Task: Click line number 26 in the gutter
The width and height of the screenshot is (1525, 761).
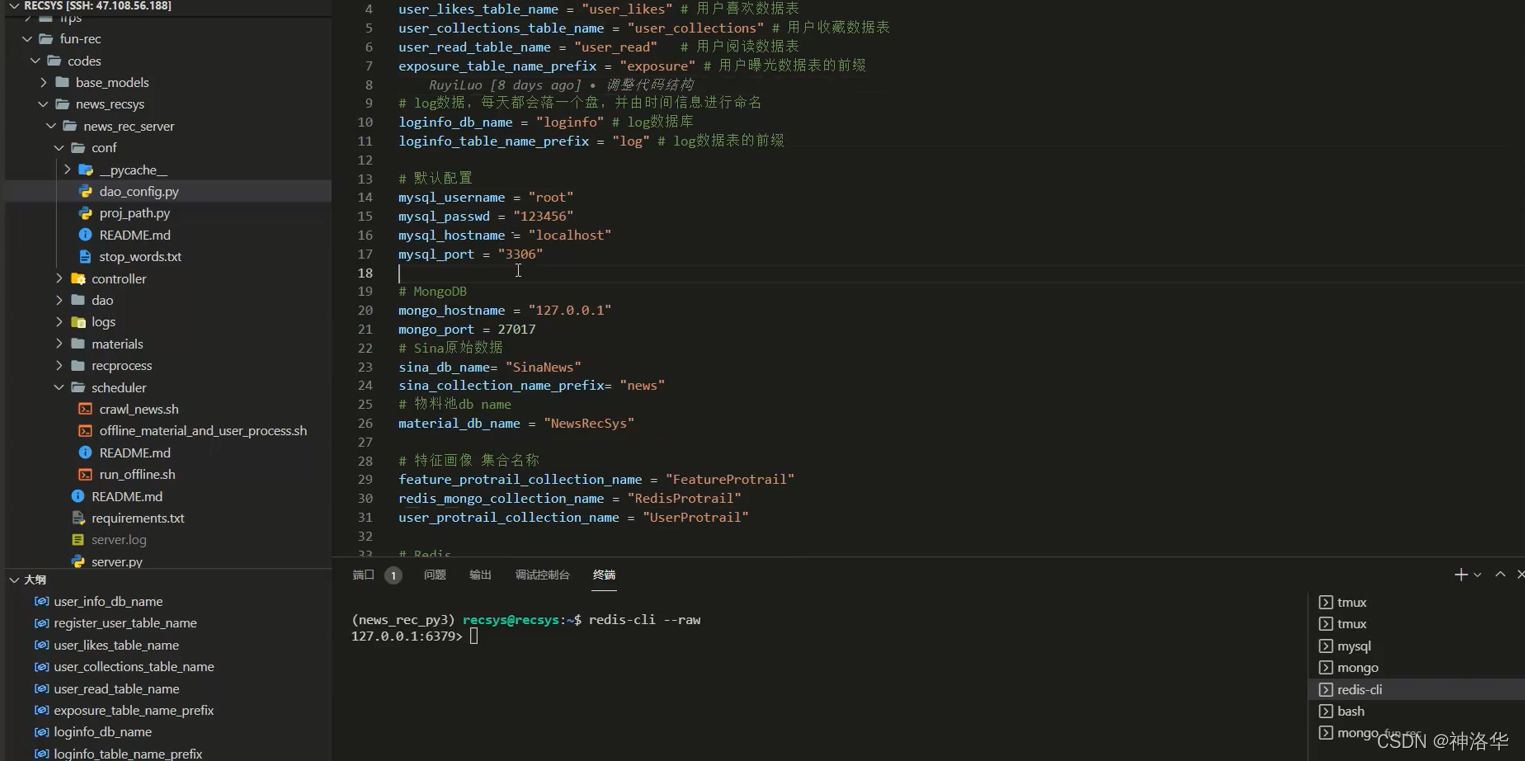Action: [x=365, y=423]
